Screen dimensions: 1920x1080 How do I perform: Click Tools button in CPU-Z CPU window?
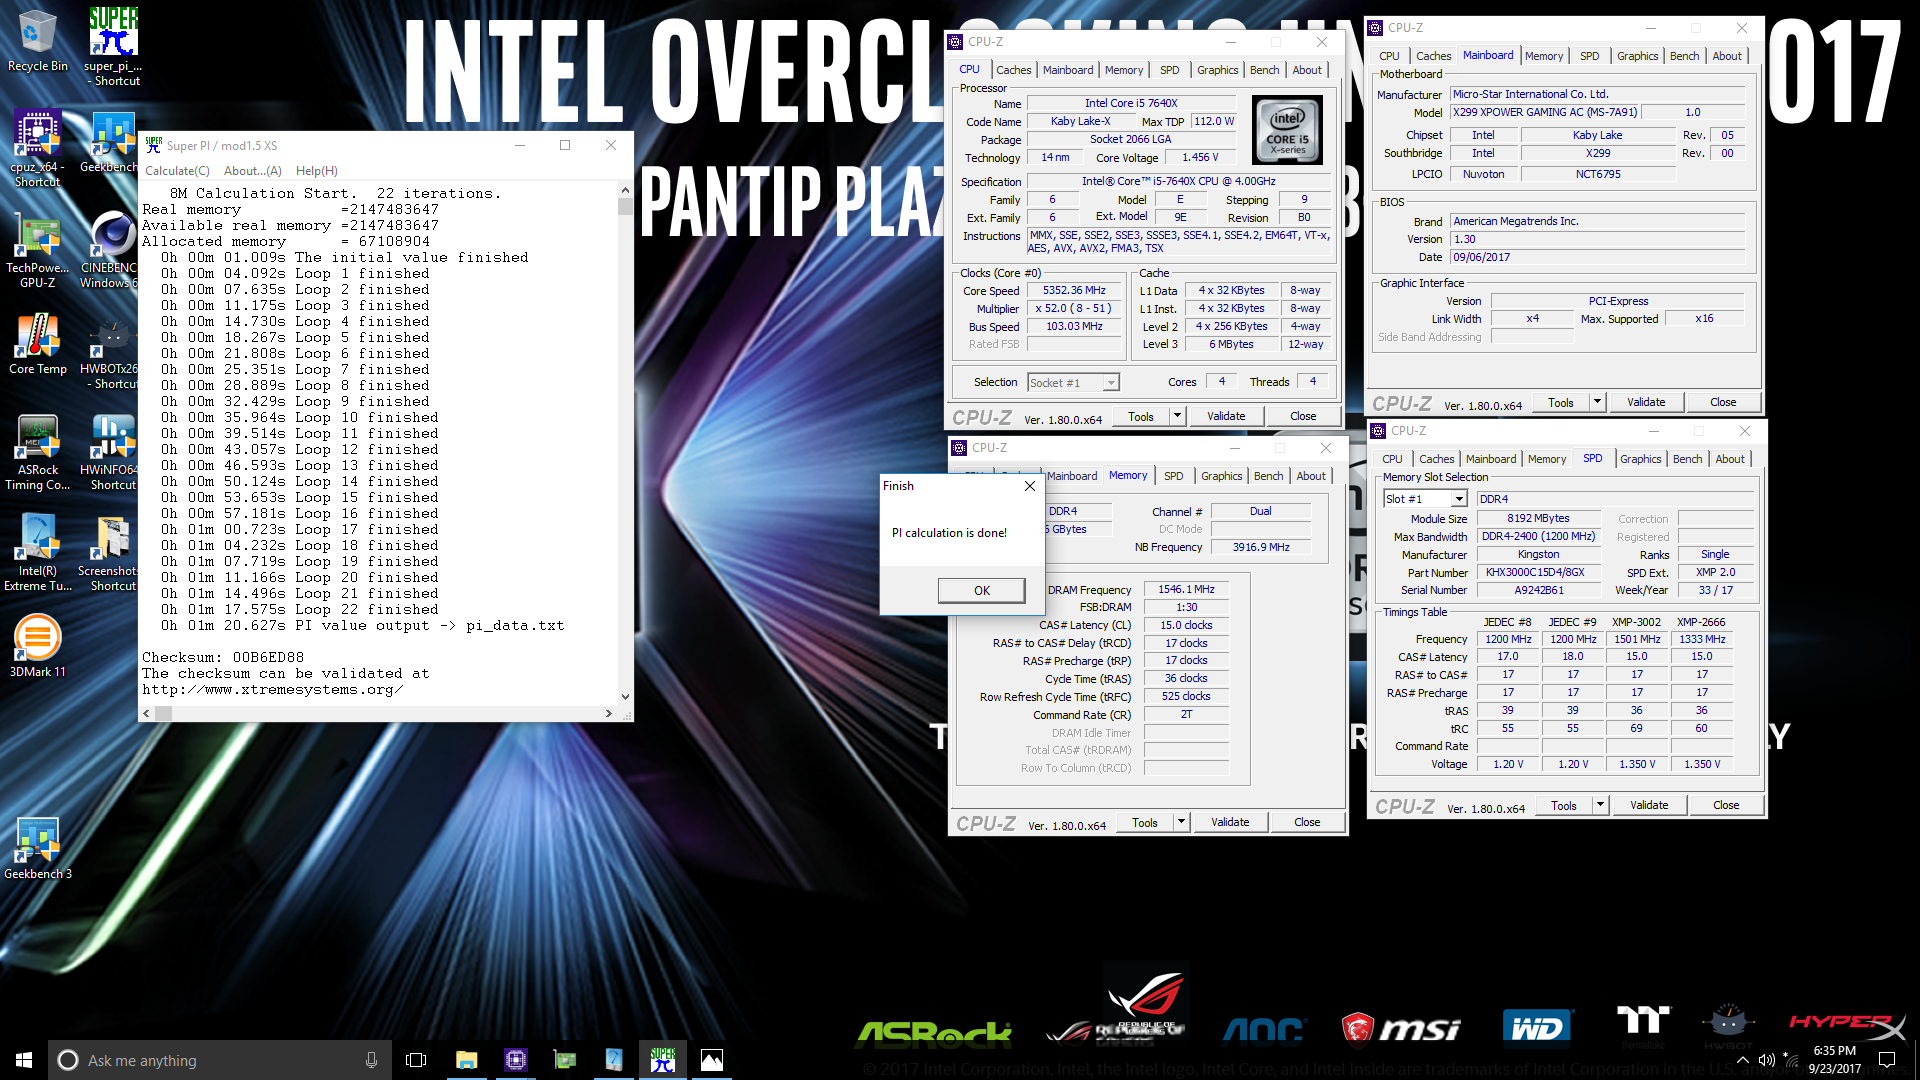pyautogui.click(x=1141, y=416)
